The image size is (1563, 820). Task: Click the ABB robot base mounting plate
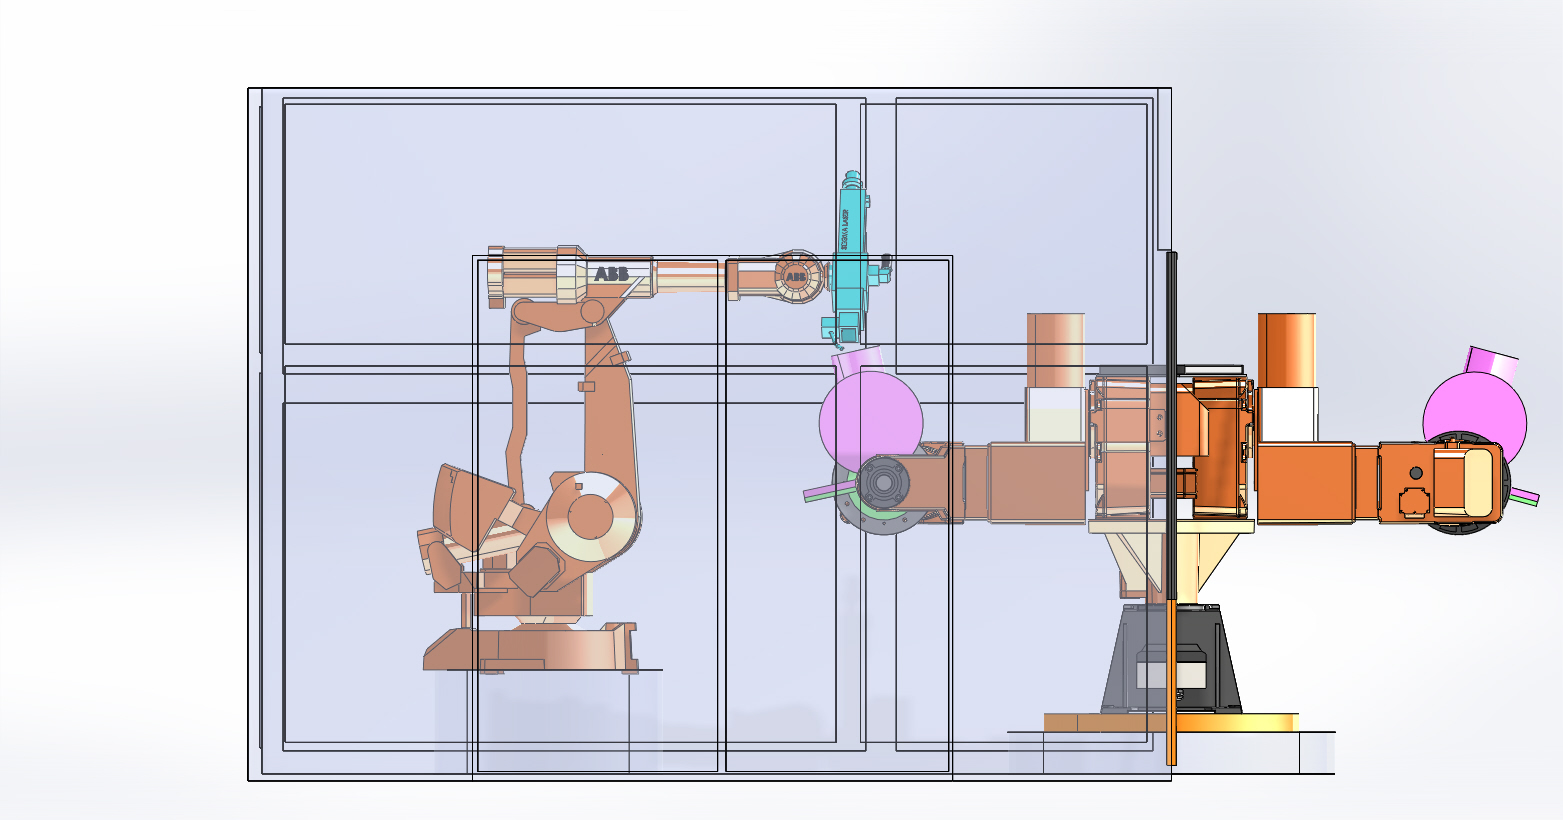(x=530, y=651)
